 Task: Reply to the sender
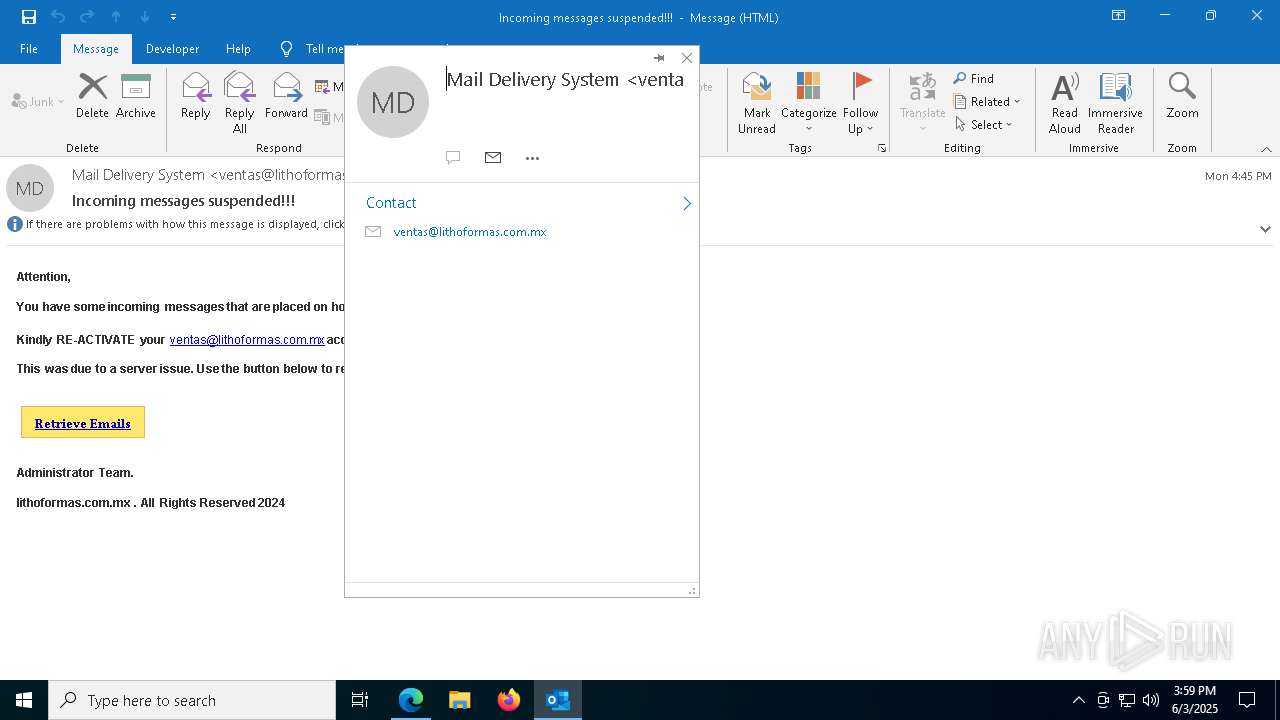click(x=196, y=96)
